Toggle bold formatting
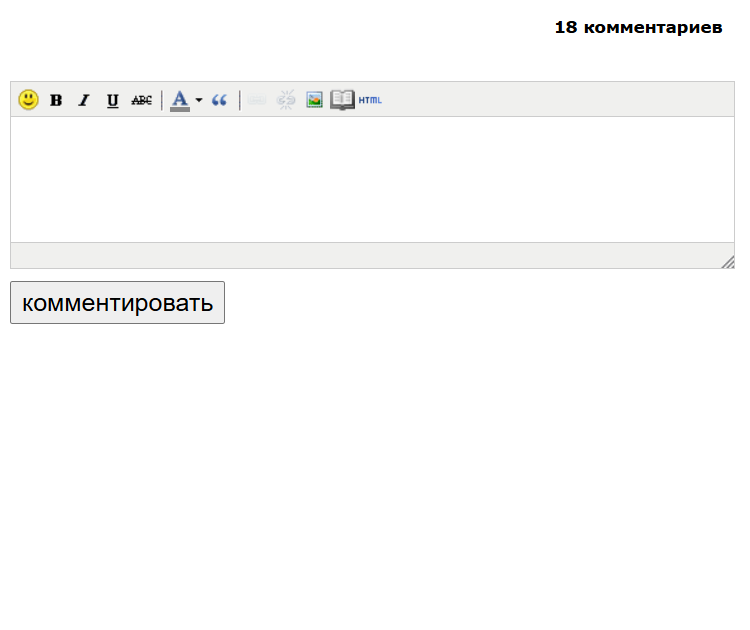The image size is (750, 630). click(56, 100)
